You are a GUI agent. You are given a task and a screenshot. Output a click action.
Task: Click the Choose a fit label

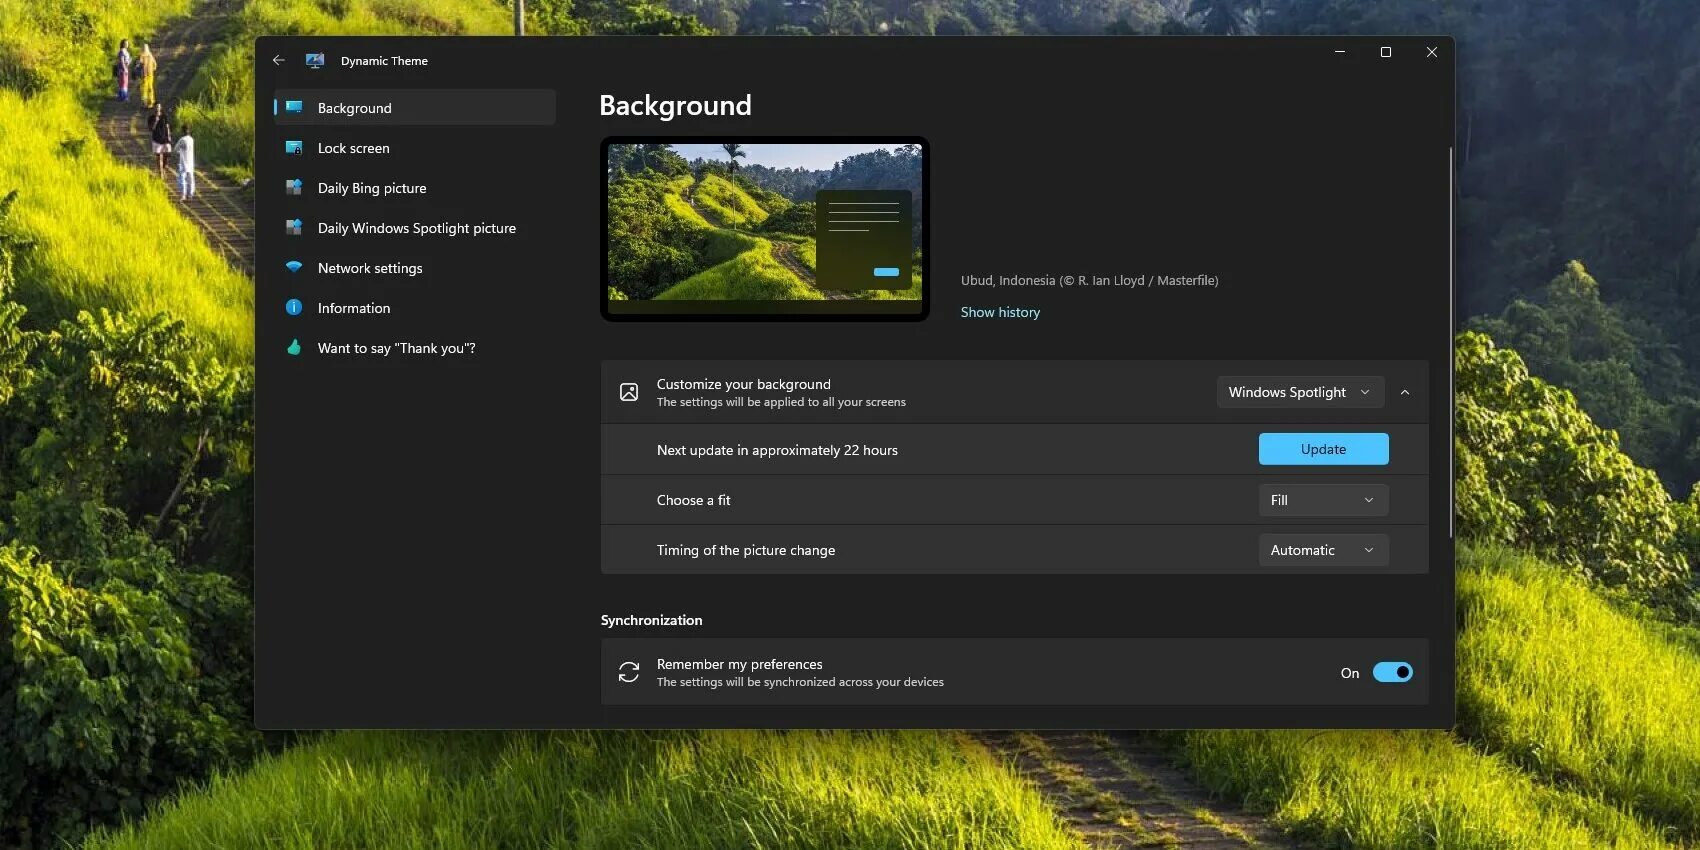pos(693,500)
